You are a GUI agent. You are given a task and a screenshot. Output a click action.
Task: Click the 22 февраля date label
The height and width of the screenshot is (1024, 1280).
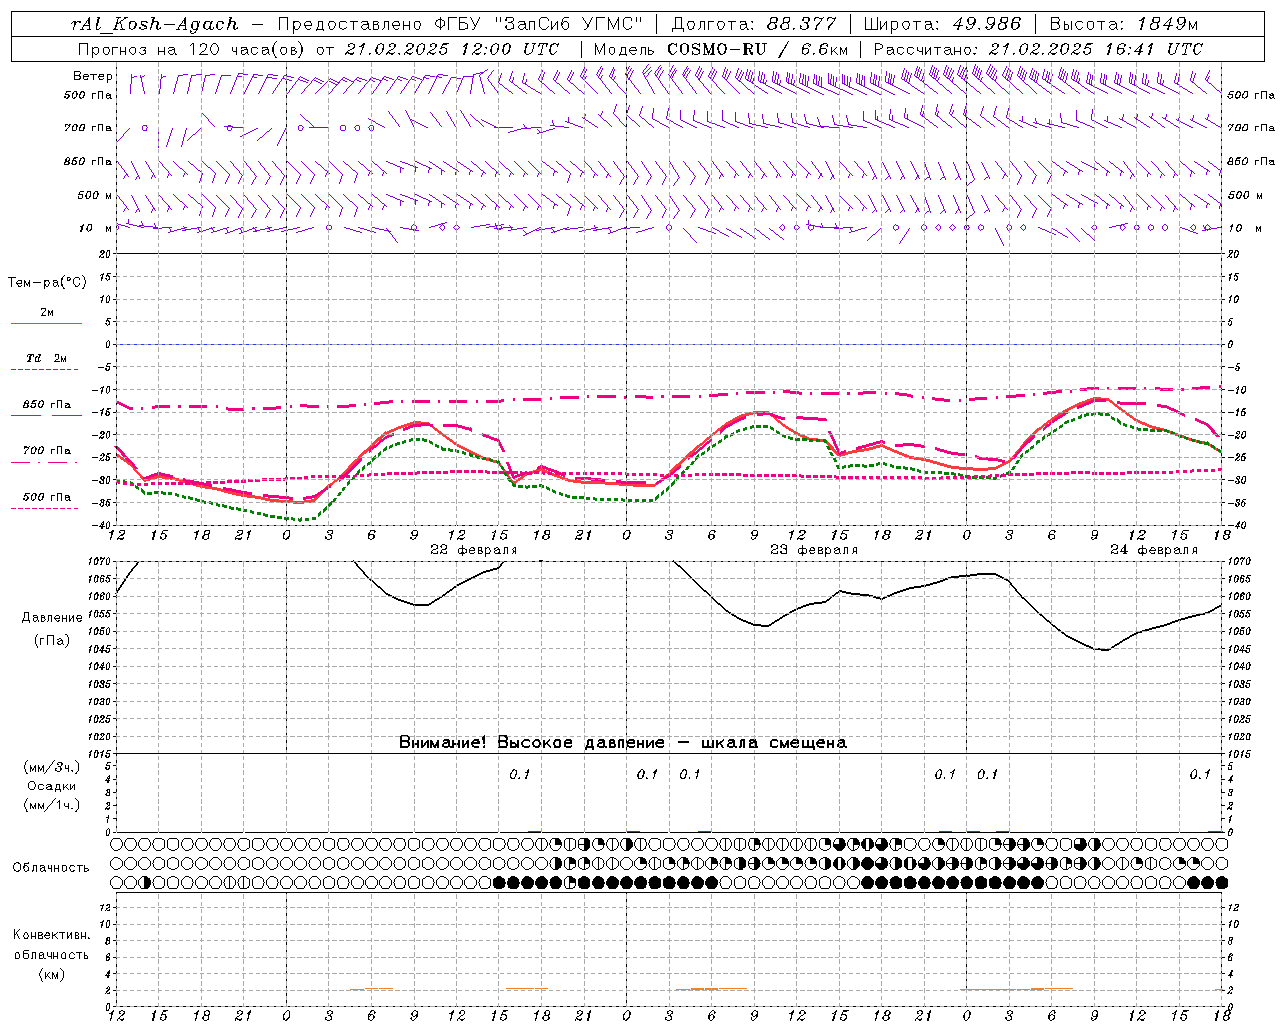pyautogui.click(x=474, y=550)
